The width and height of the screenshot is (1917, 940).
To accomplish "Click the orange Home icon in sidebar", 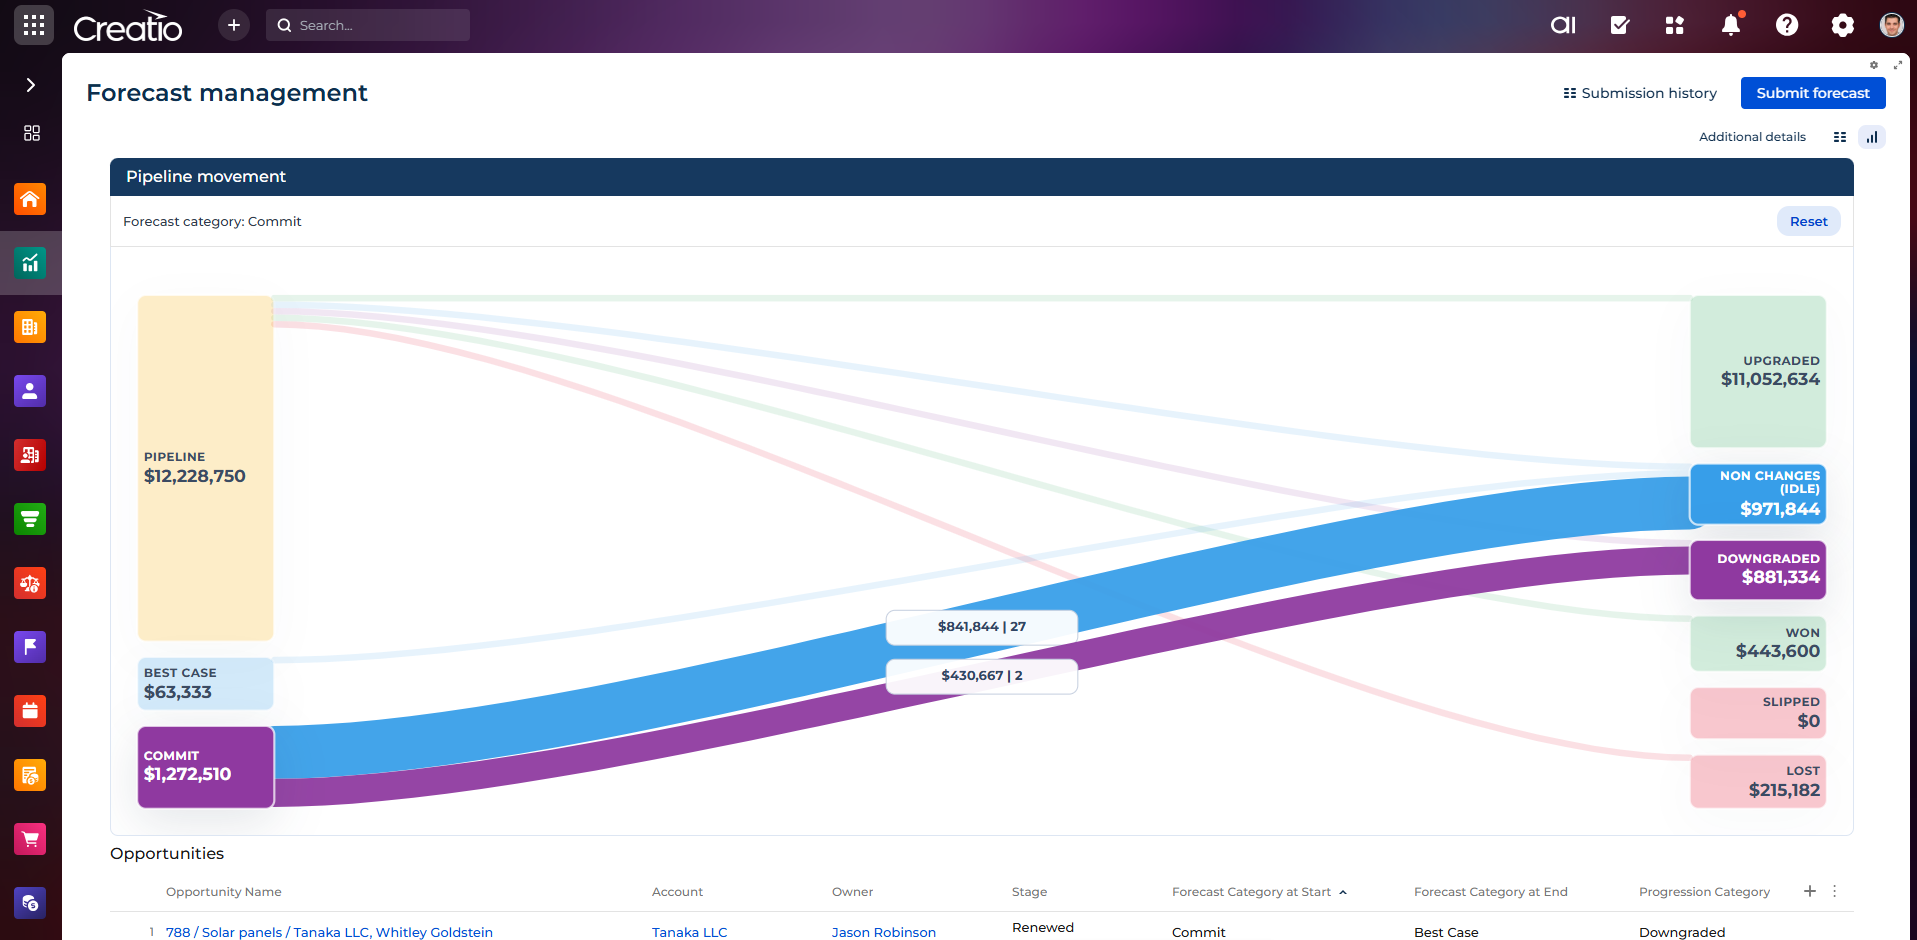I will pos(30,199).
